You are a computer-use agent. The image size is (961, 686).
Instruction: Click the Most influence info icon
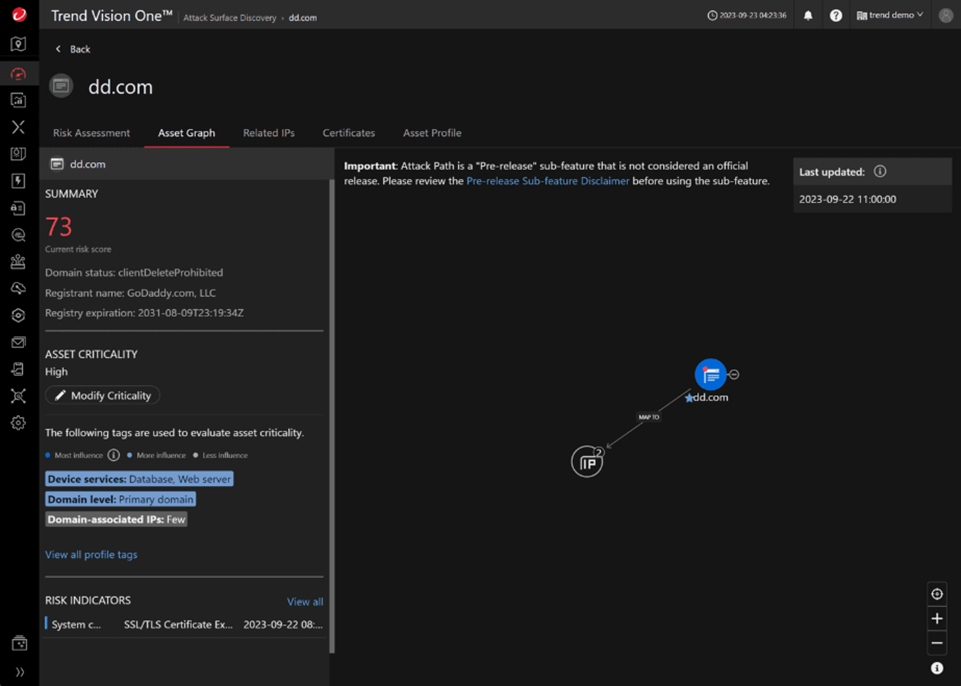point(113,455)
